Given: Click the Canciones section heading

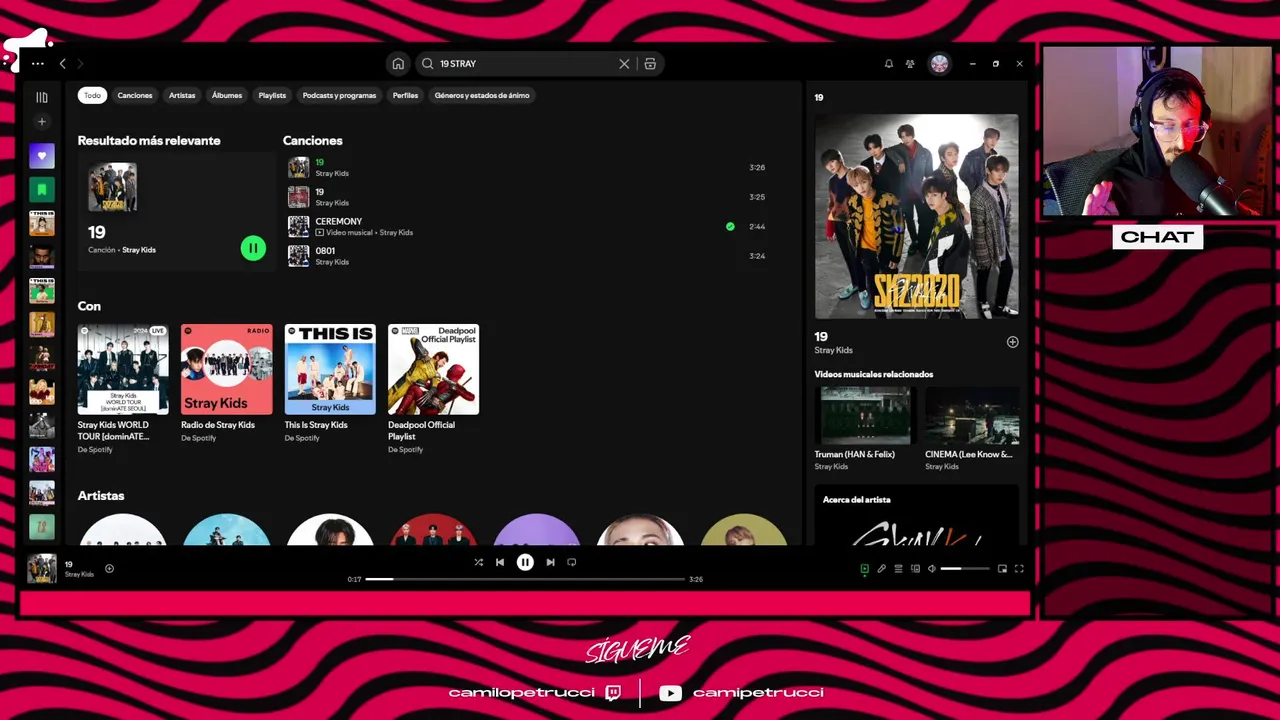Looking at the screenshot, I should point(312,141).
